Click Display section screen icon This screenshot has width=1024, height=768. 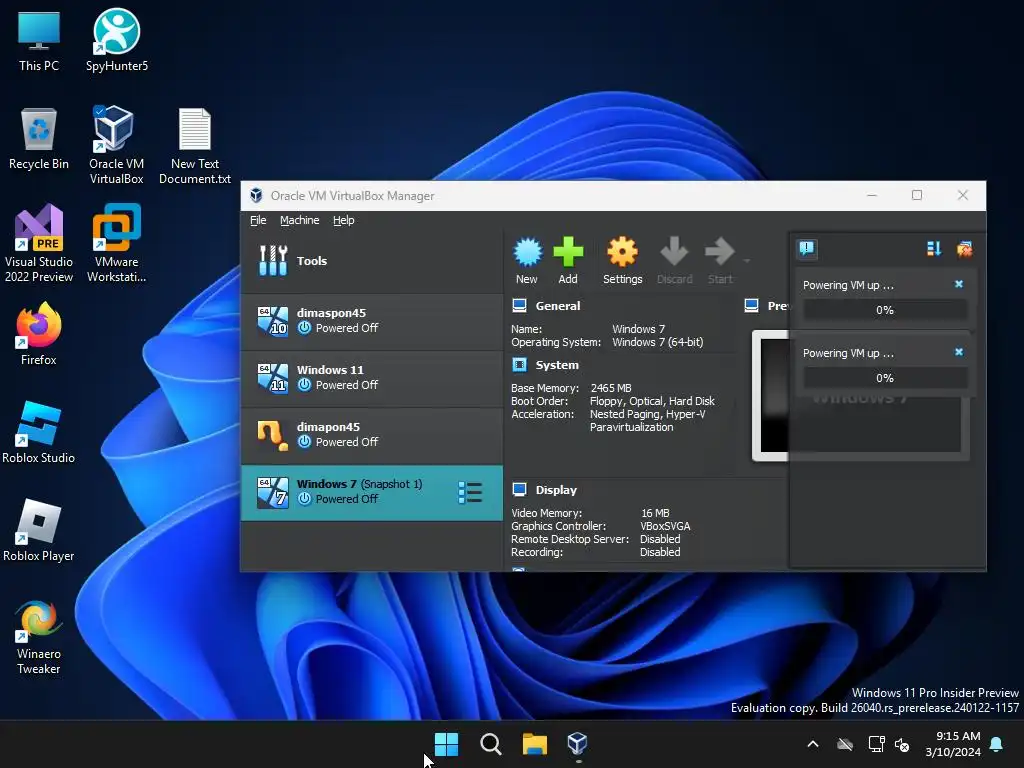click(x=520, y=490)
